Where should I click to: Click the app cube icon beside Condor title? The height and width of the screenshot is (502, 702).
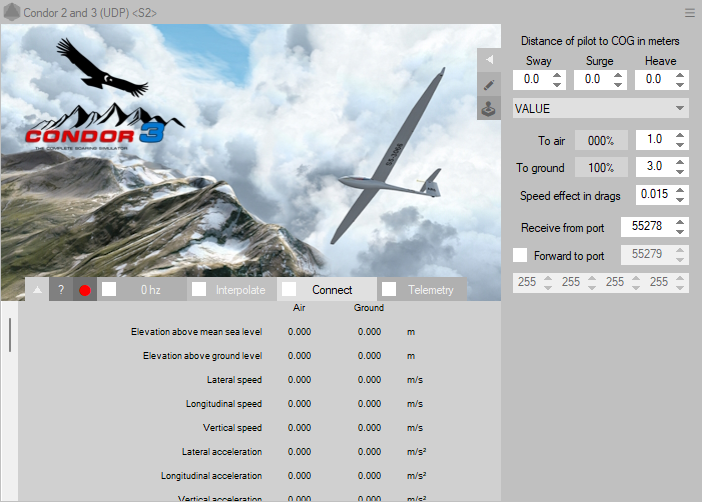tap(12, 13)
